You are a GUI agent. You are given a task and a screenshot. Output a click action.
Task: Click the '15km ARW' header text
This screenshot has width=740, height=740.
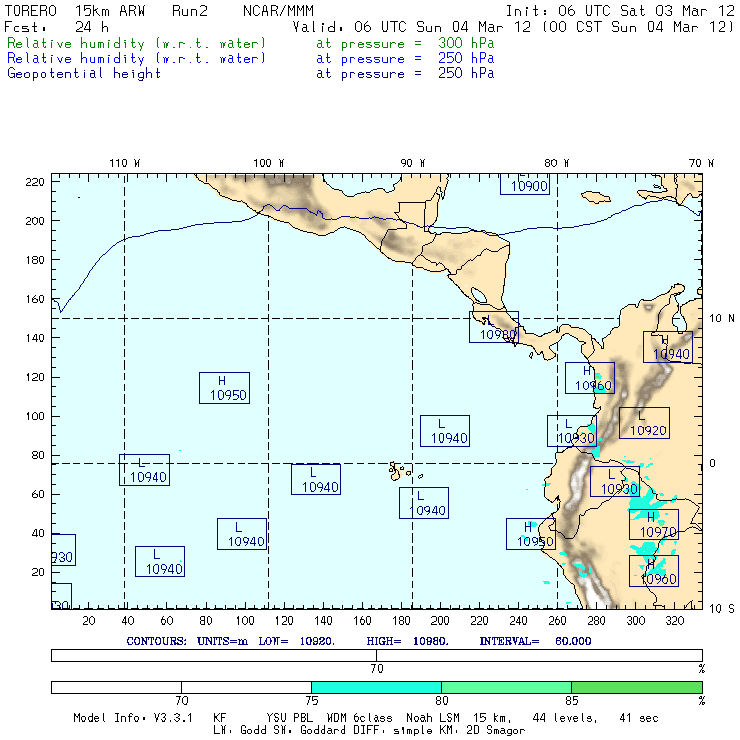(109, 11)
